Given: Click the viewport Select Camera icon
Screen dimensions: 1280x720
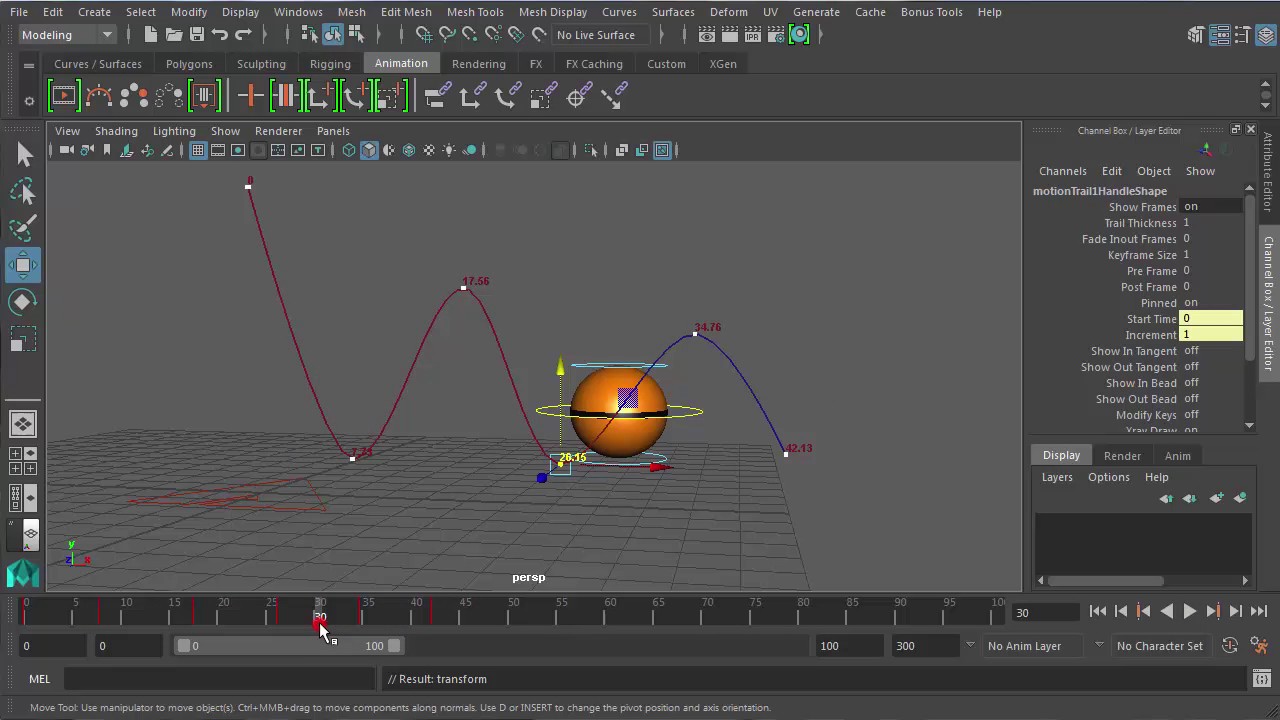Looking at the screenshot, I should 66,150.
